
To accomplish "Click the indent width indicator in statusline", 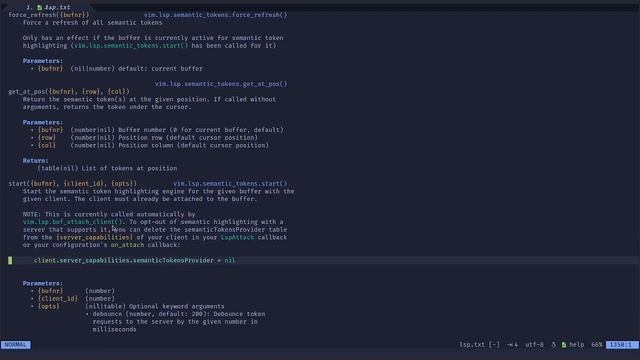I will (513, 345).
